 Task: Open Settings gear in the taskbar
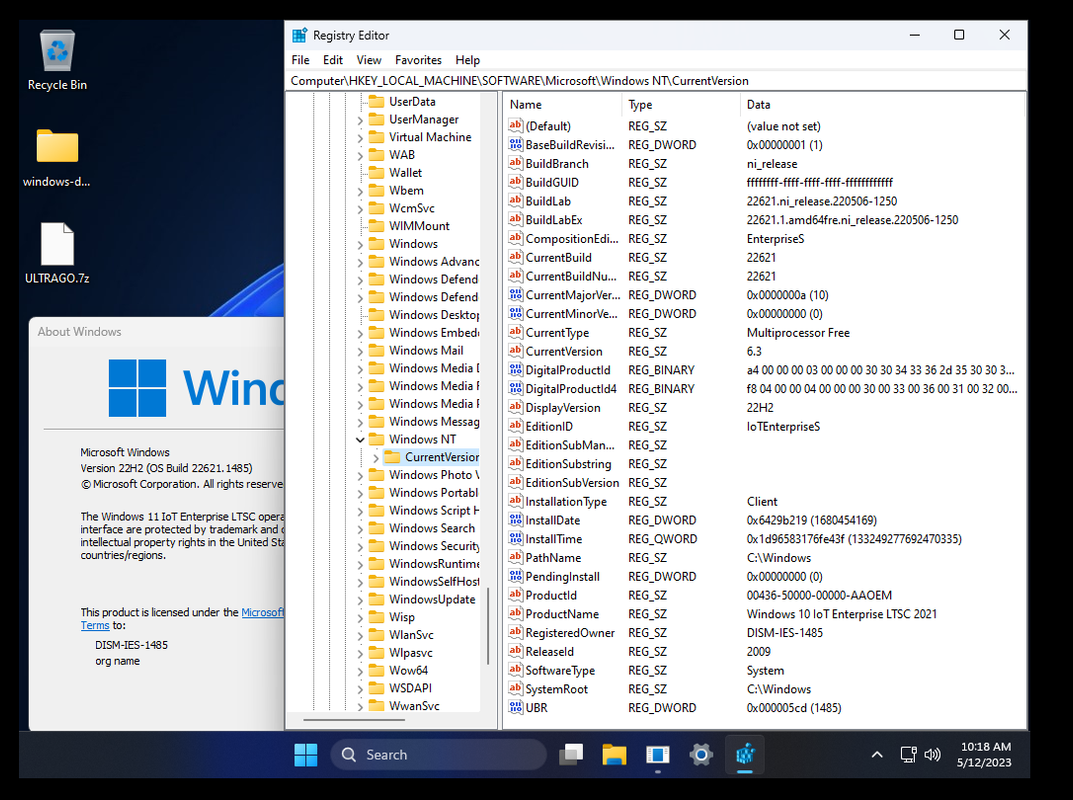[701, 755]
